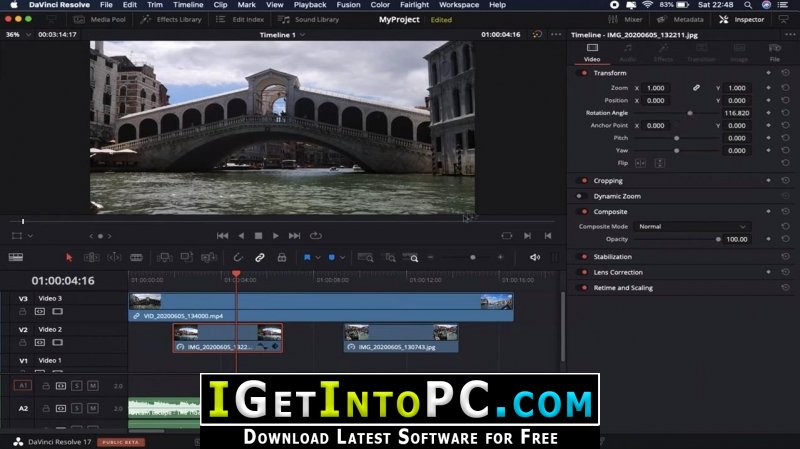The image size is (800, 449).
Task: Open the Fusion menu
Action: point(348,5)
